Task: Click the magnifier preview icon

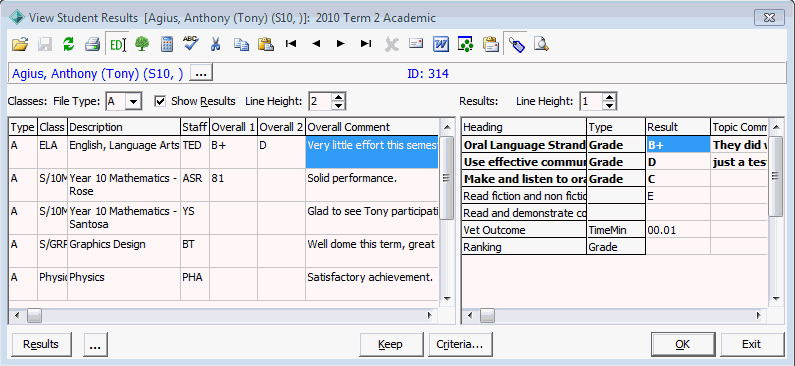Action: pyautogui.click(x=541, y=44)
